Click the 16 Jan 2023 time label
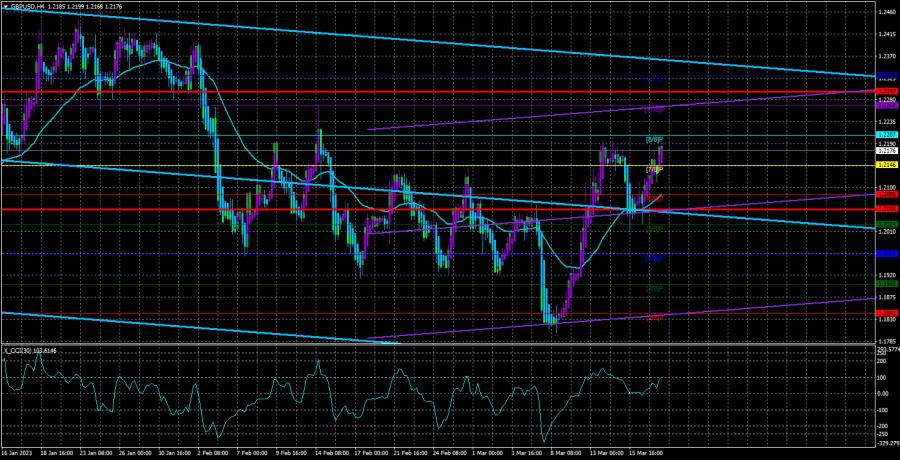 18,453
